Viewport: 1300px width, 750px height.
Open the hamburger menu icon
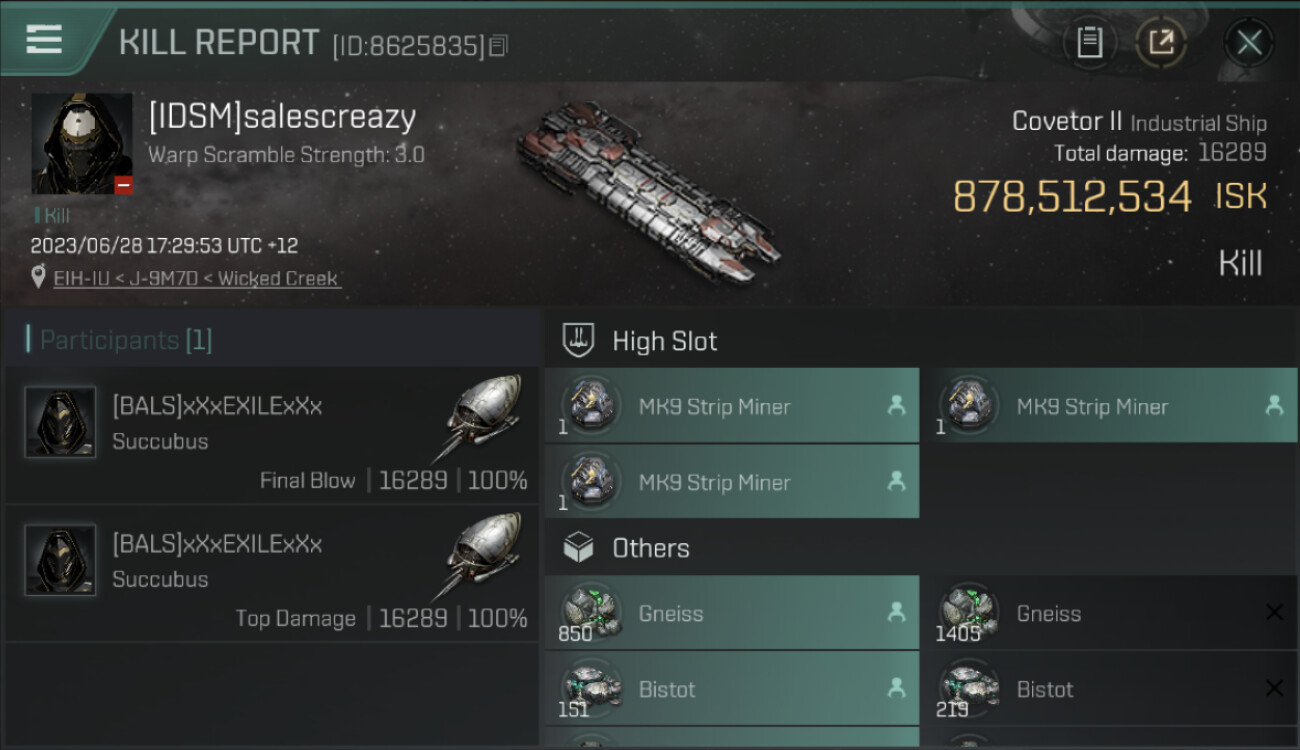point(44,40)
